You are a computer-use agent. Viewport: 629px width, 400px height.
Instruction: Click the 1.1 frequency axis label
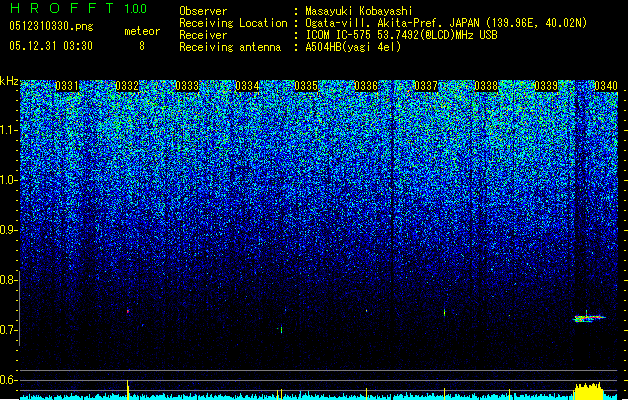(x=8, y=130)
